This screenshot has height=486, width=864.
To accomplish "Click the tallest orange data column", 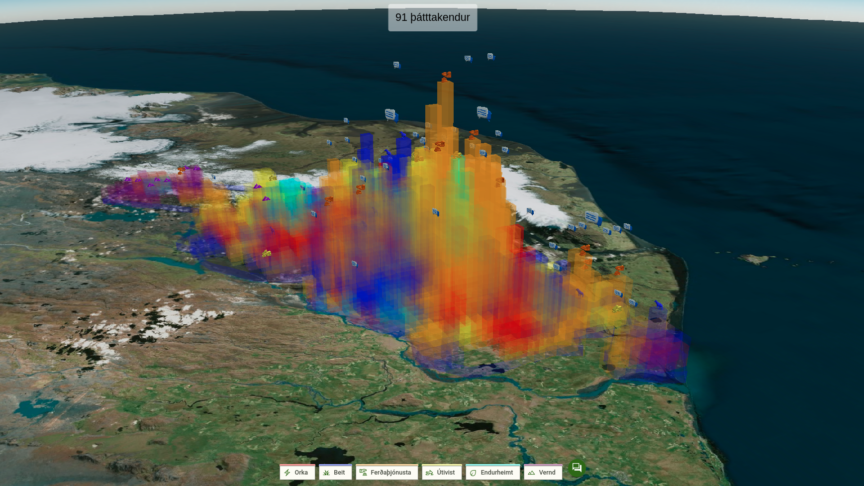I will 445,110.
